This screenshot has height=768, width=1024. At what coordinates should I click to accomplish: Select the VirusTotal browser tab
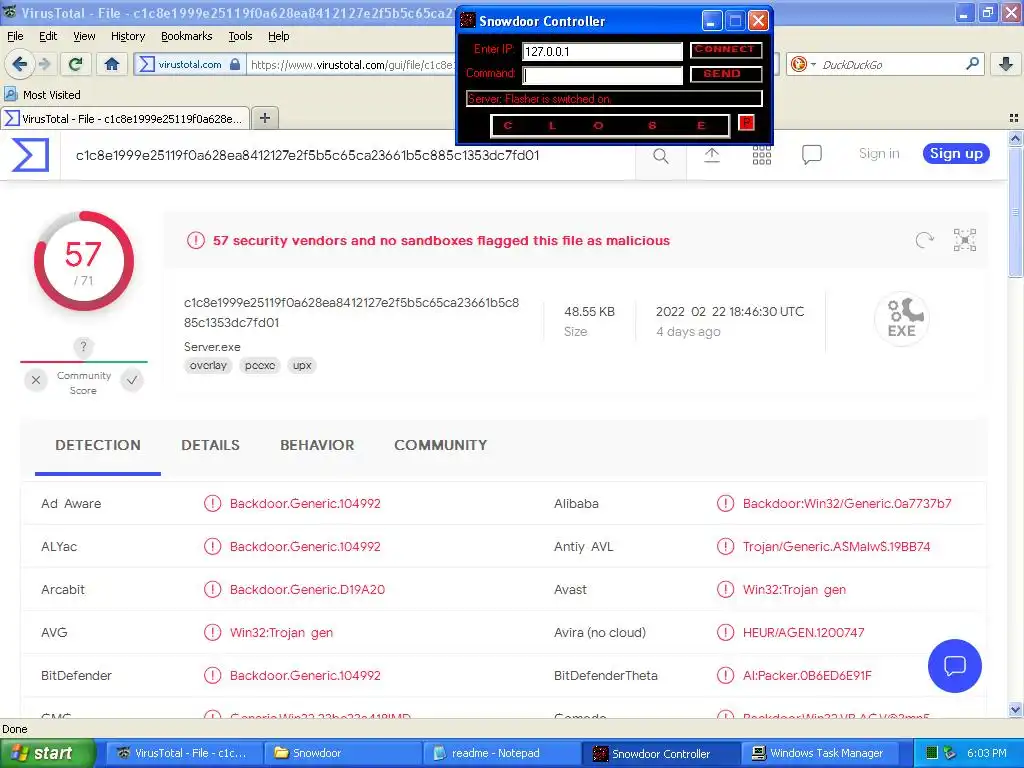(125, 118)
